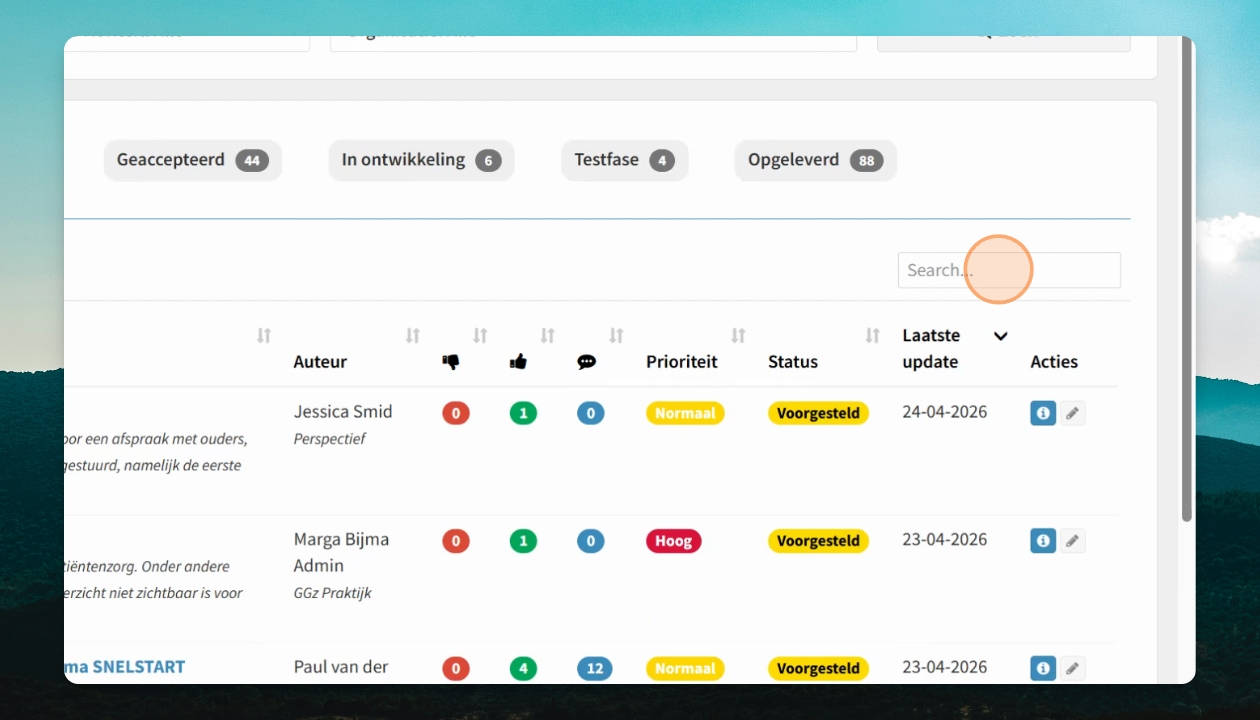Click the Status column header
The image size is (1260, 720).
pyautogui.click(x=793, y=362)
